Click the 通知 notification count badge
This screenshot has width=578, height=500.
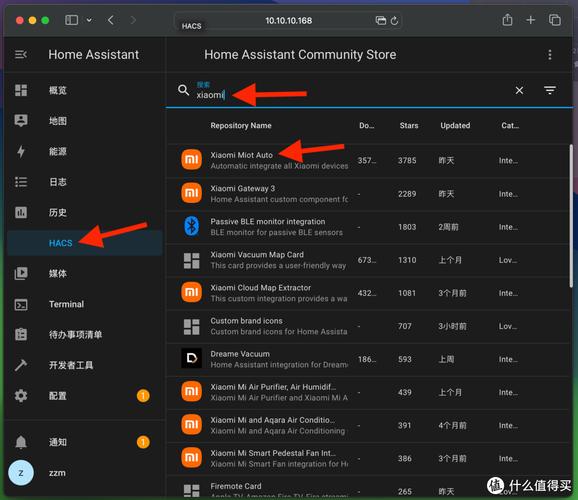point(143,442)
